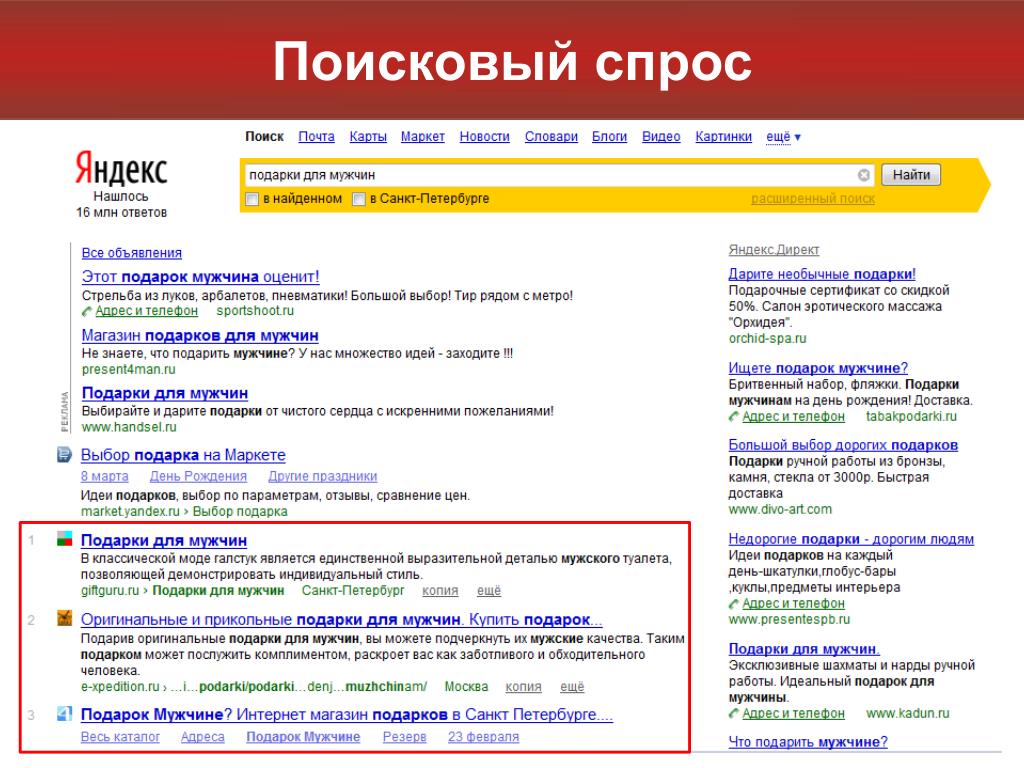
Task: Toggle the 'в Санкт-Петербурге' checkbox
Action: (x=359, y=199)
